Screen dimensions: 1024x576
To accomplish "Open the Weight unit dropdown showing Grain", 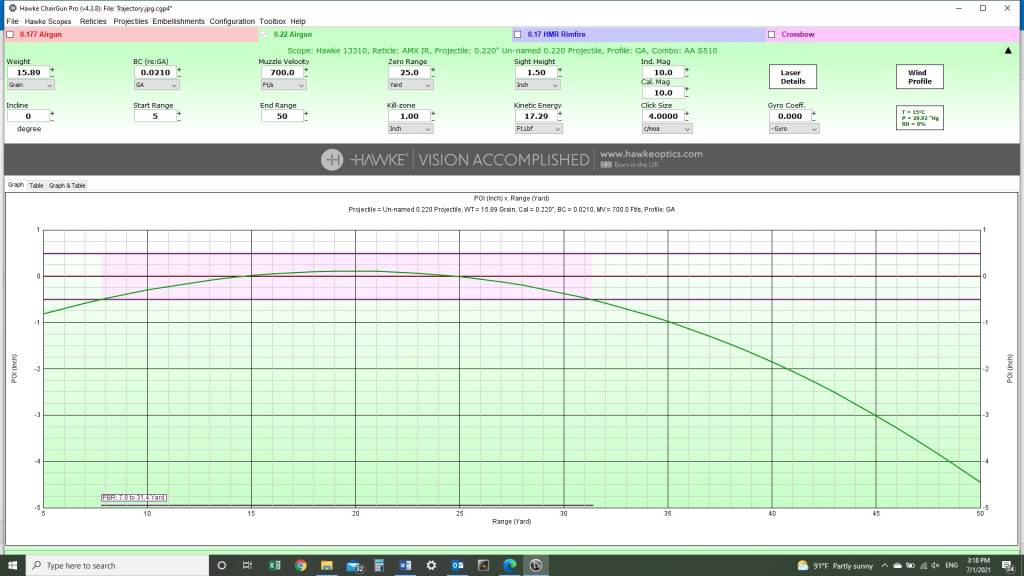I will tap(30, 85).
